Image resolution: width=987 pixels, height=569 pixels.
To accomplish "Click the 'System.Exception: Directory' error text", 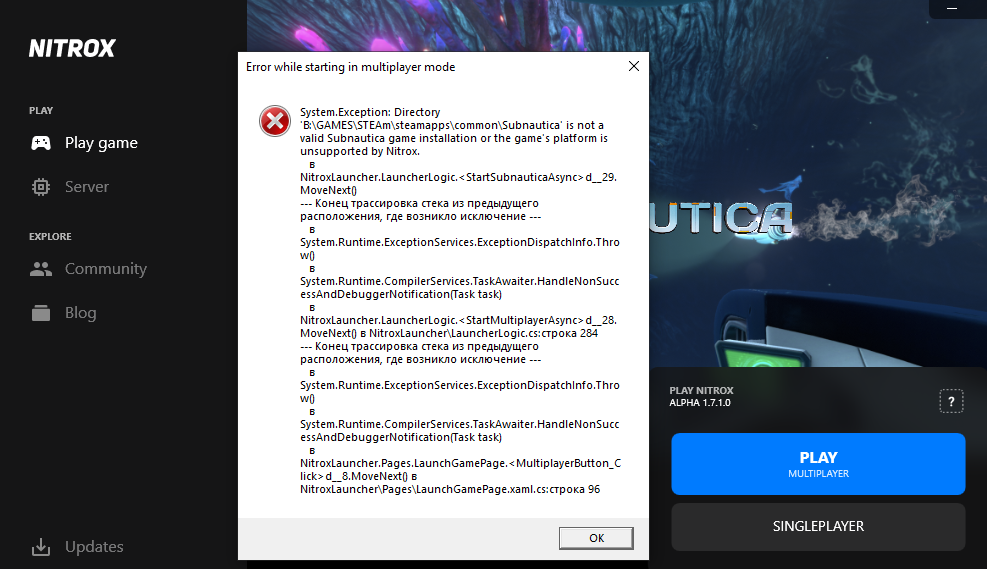I will coord(370,112).
